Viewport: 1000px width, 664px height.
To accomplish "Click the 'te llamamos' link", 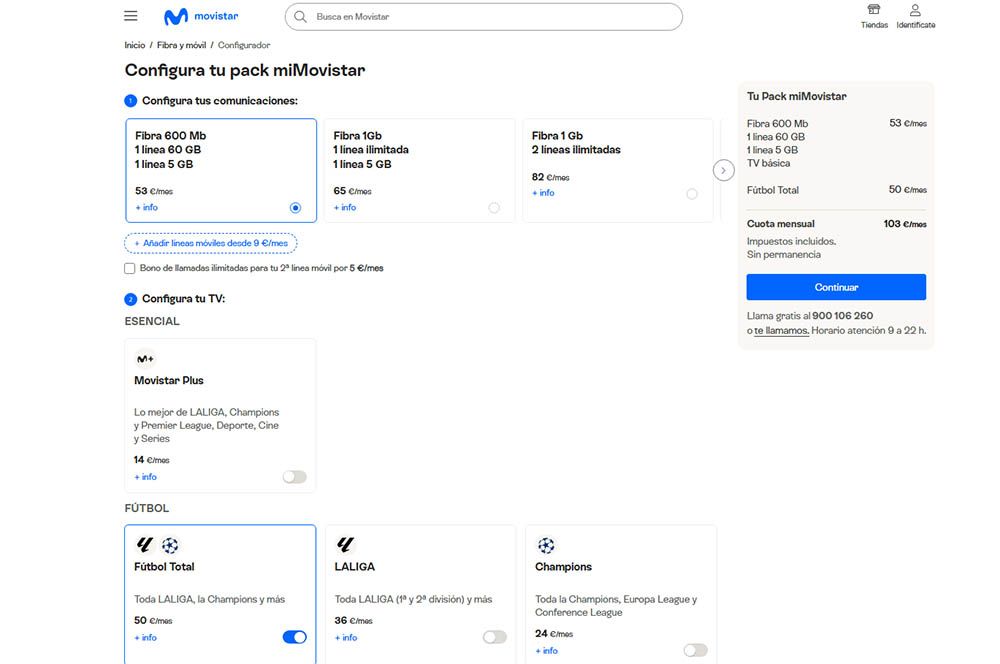I will 781,330.
